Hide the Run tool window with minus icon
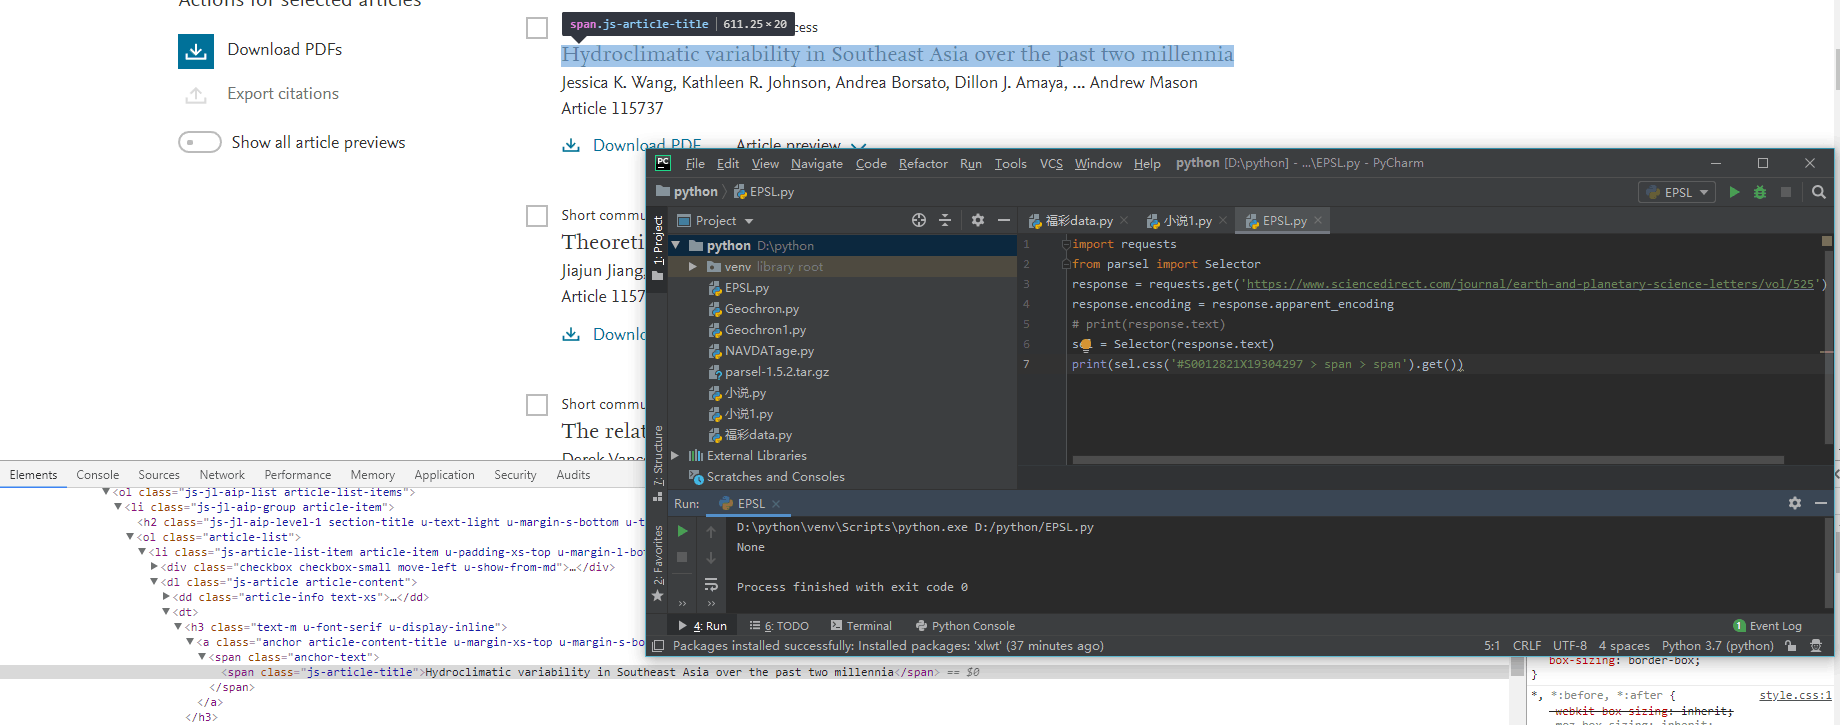The width and height of the screenshot is (1840, 725). click(1821, 503)
